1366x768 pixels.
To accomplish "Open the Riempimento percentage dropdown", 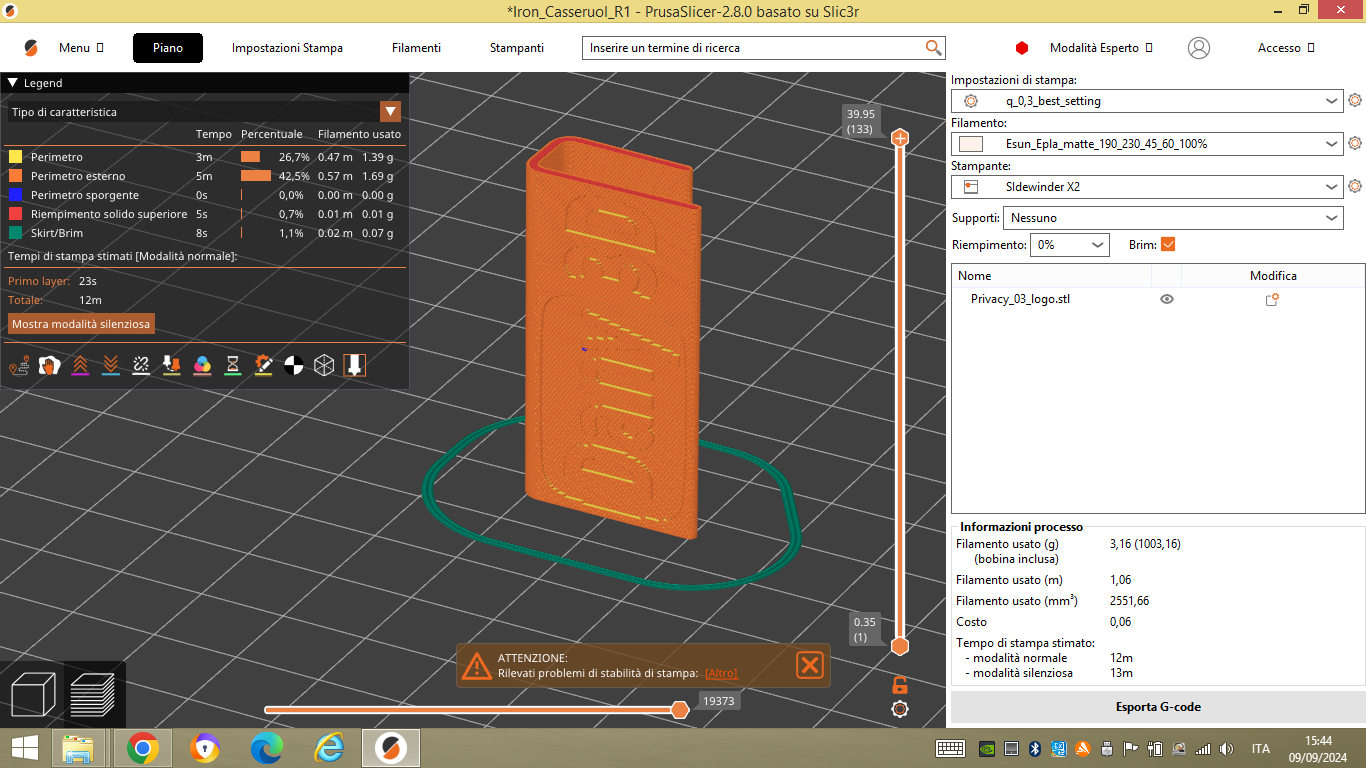I will coord(1072,244).
